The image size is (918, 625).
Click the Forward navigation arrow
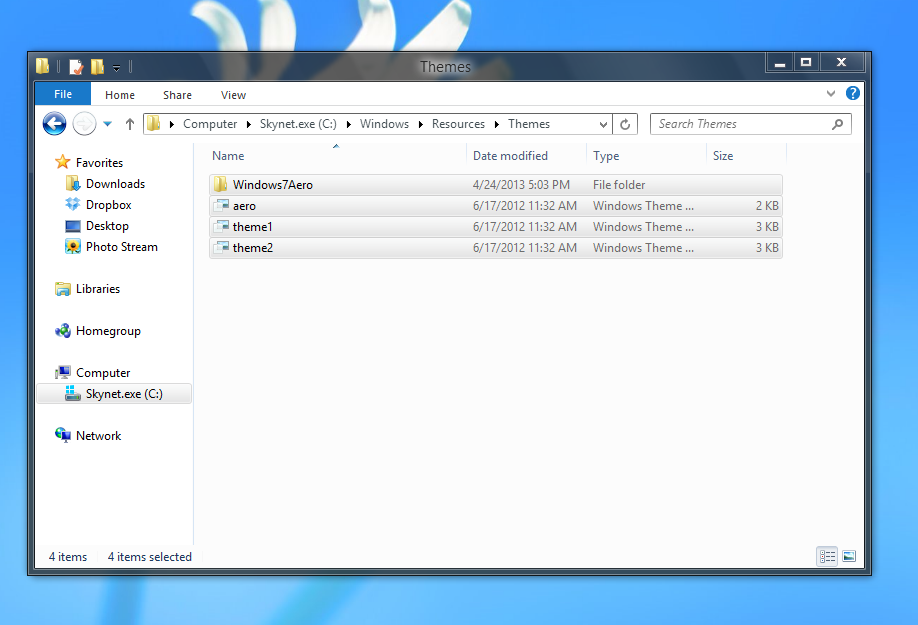[x=84, y=124]
